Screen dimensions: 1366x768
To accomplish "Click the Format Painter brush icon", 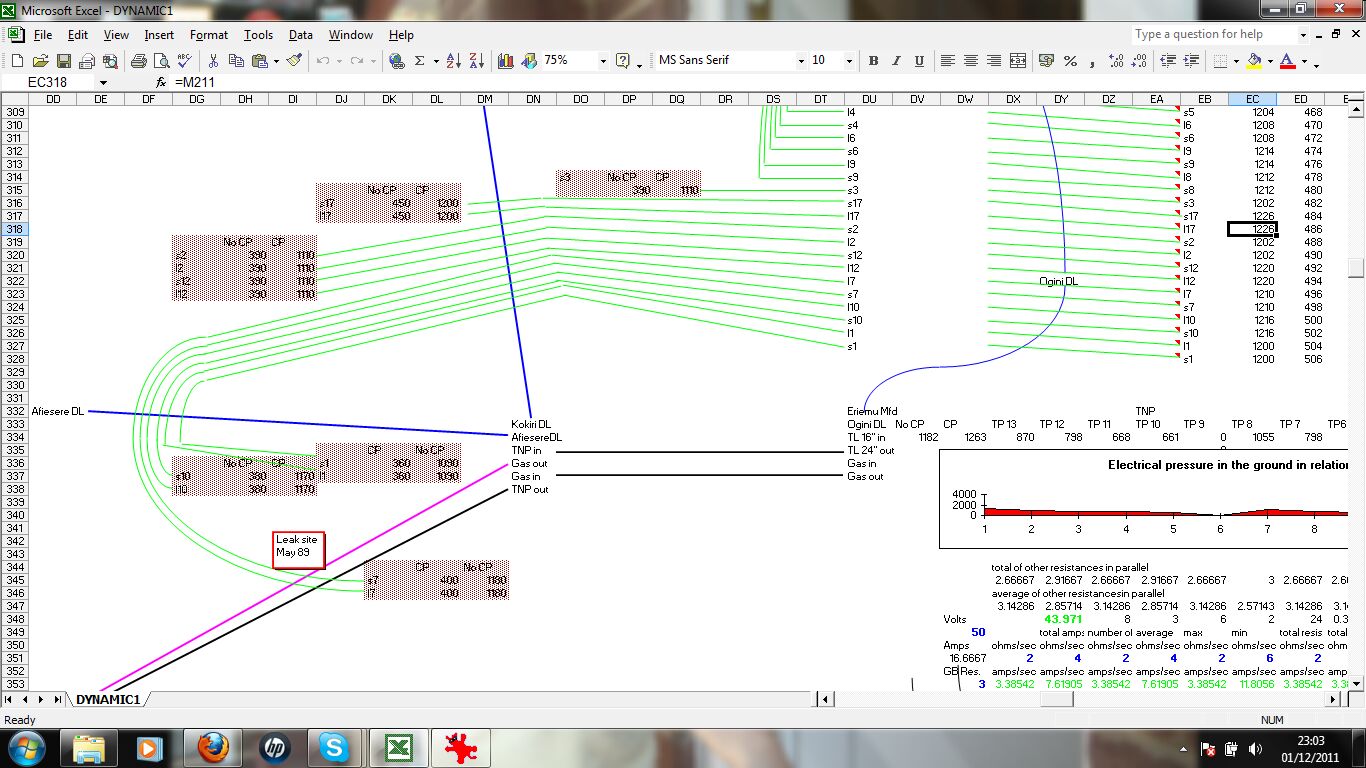I will pos(294,61).
